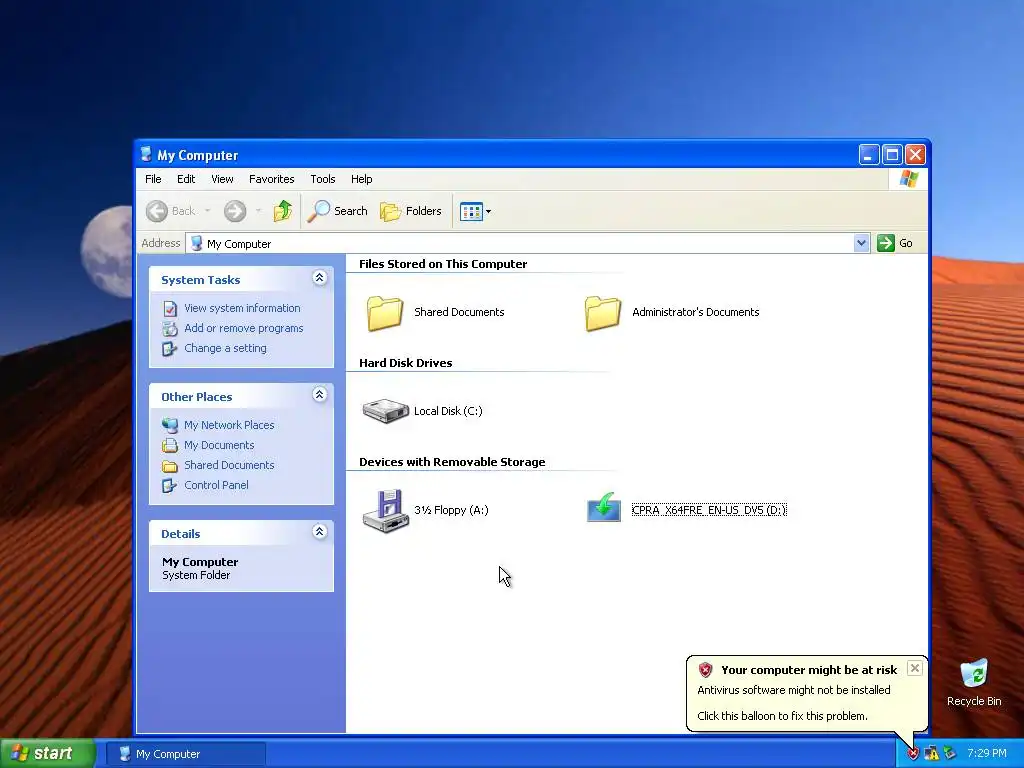
Task: Click My Computer taskbar button
Action: click(185, 754)
